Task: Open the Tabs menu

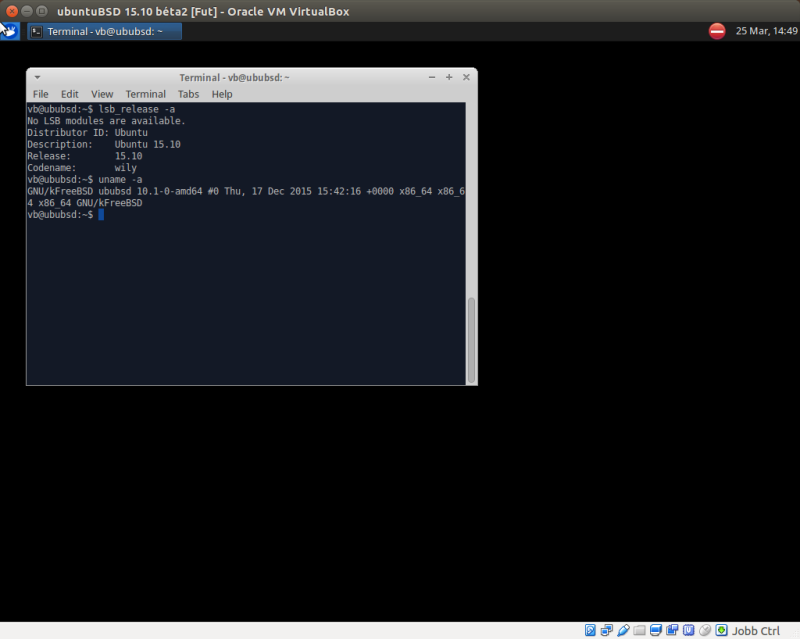Action: click(188, 94)
